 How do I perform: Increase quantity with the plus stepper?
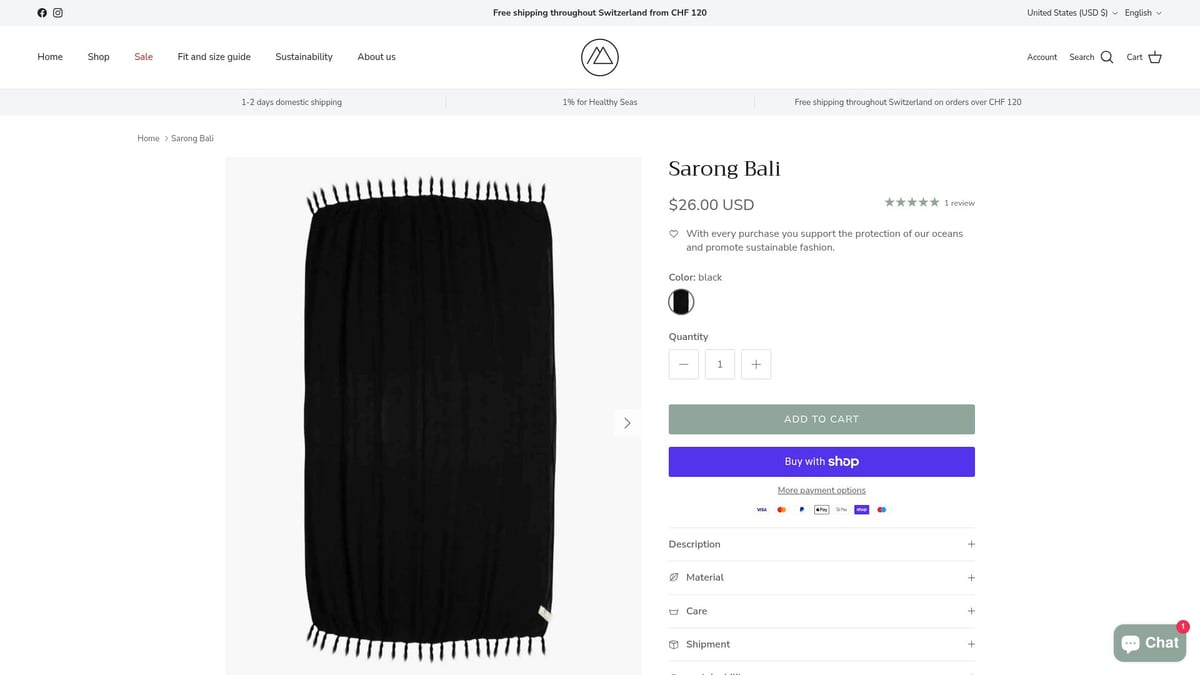pos(755,364)
